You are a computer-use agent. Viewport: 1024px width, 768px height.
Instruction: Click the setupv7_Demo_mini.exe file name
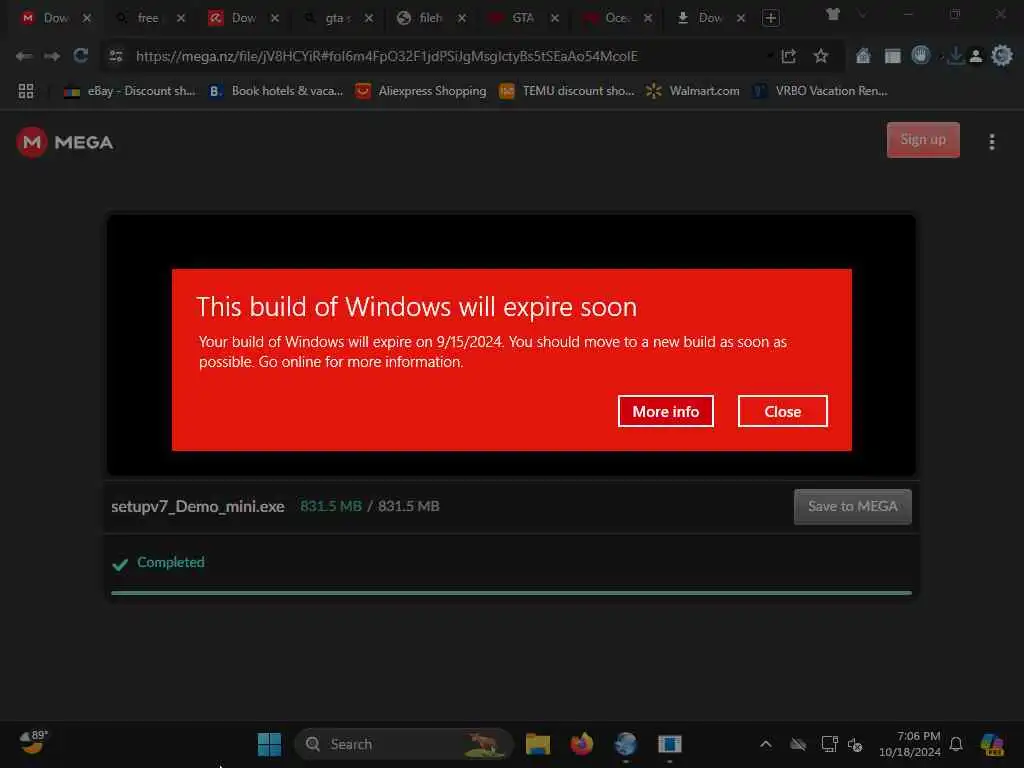point(197,507)
